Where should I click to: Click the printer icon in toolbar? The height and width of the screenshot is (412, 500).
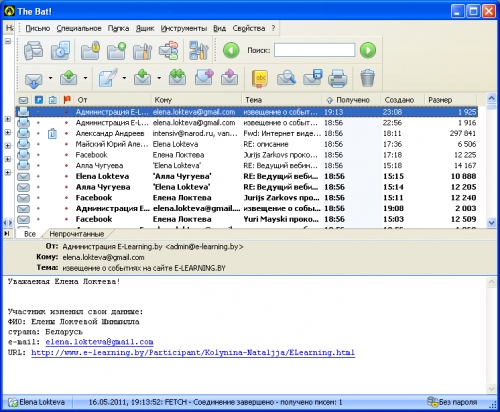[337, 78]
